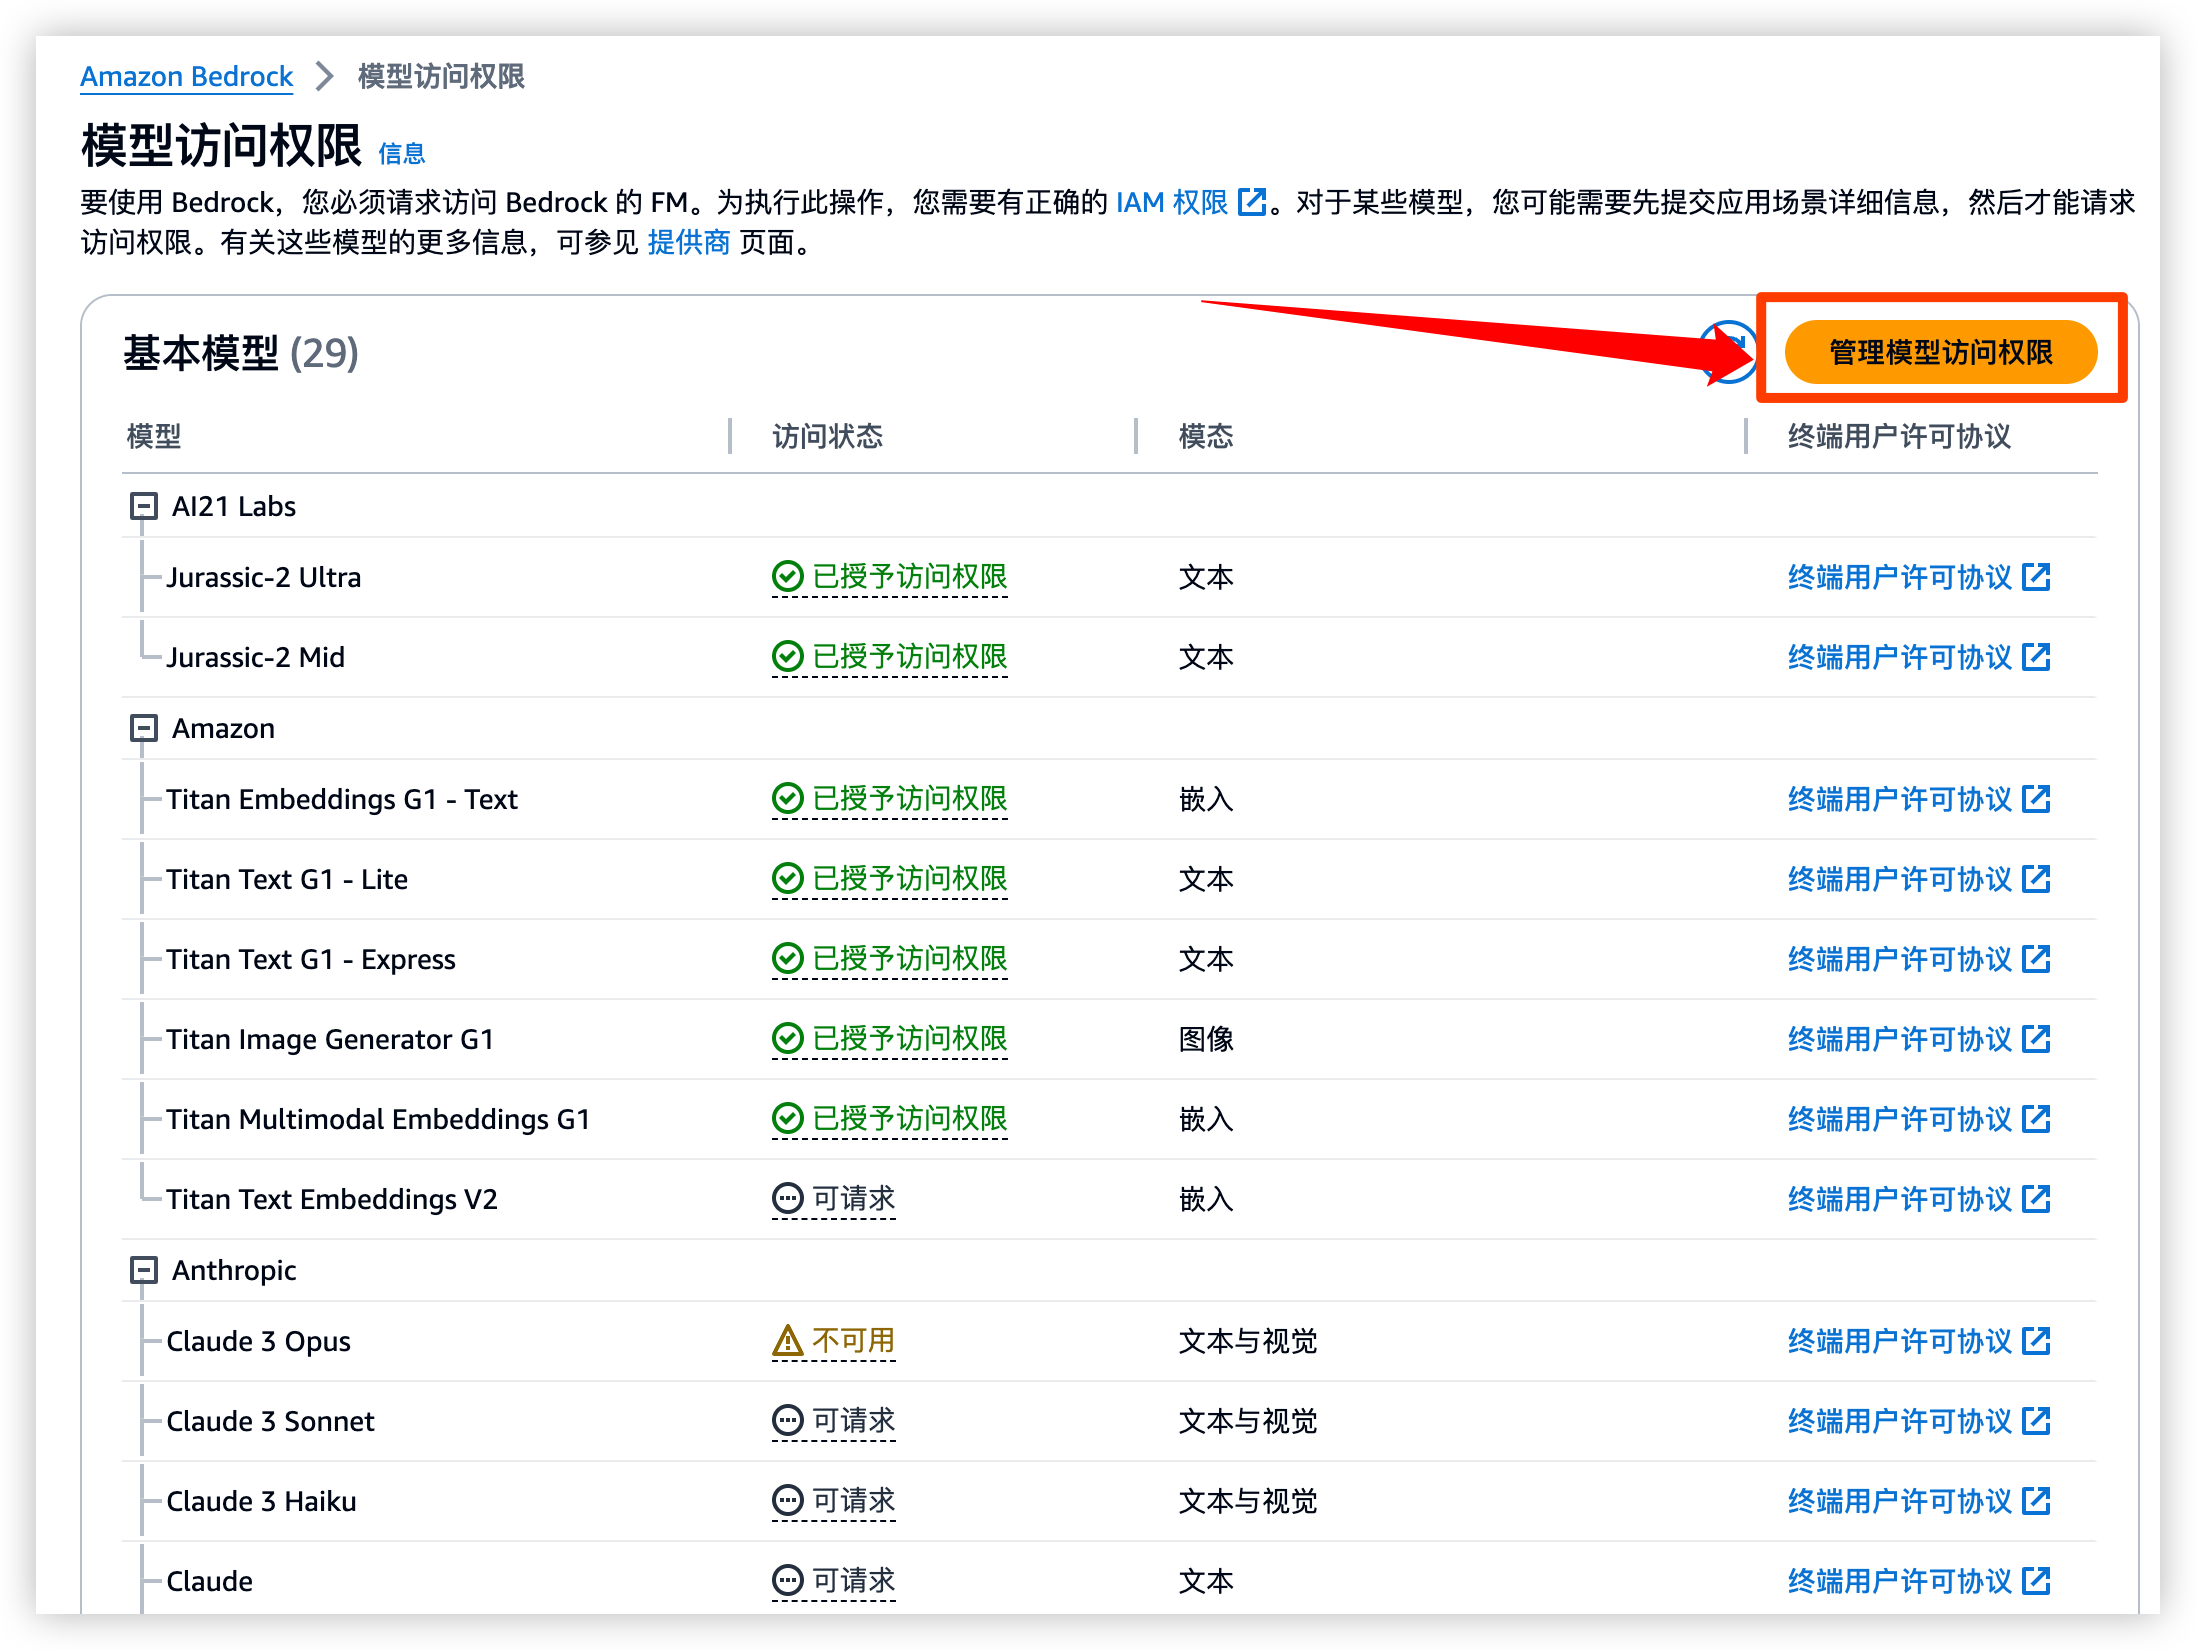Open 终端用户许可协议 link text for Jurassic-2 Ultra
This screenshot has height=1650, width=2196.
1899,577
